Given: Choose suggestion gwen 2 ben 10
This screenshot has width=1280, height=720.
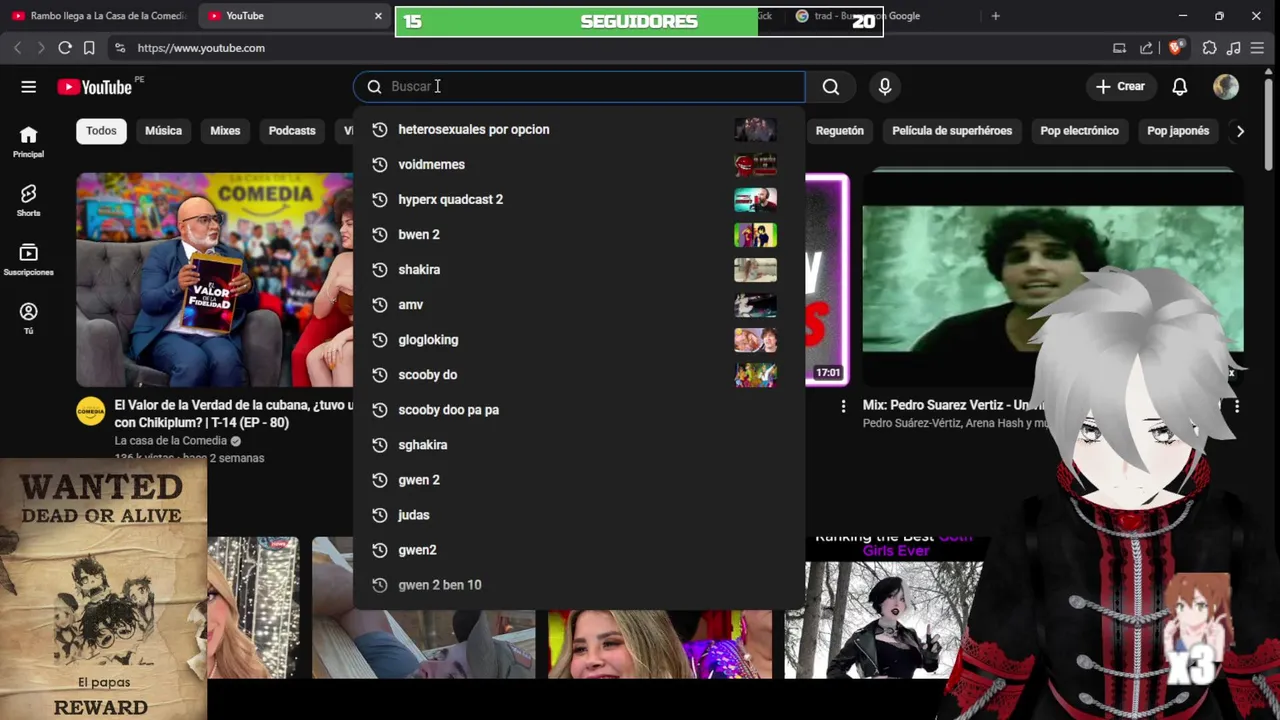Looking at the screenshot, I should point(578,584).
